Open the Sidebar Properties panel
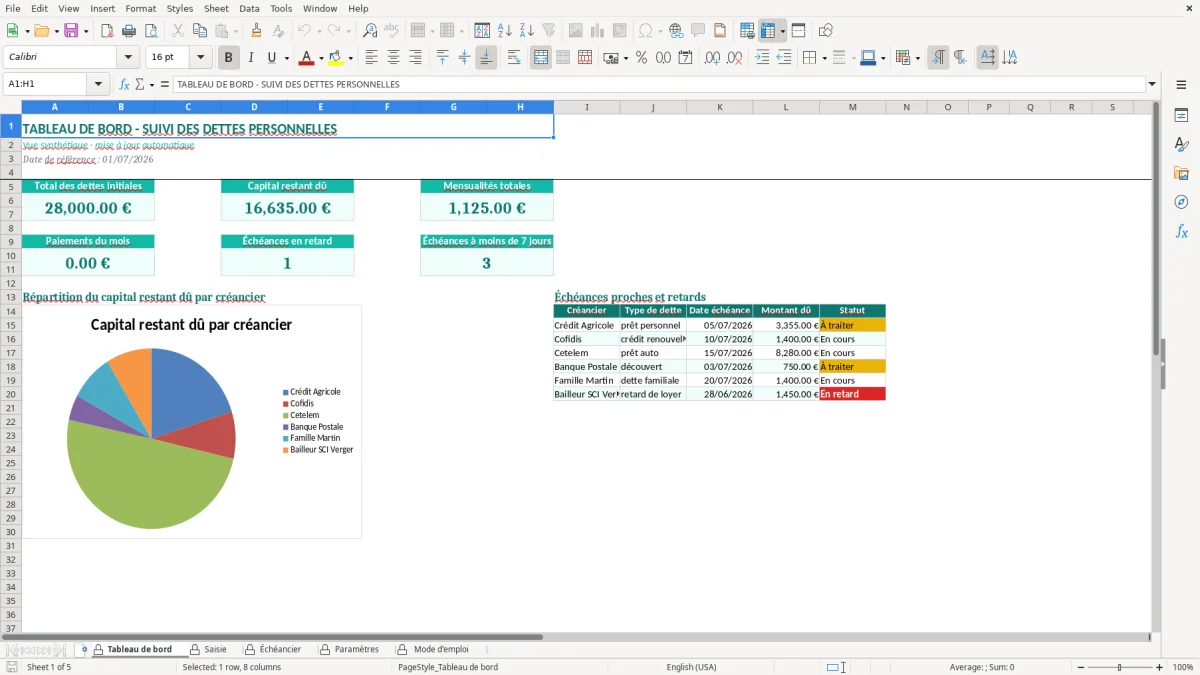Viewport: 1200px width, 675px height. click(x=1181, y=116)
